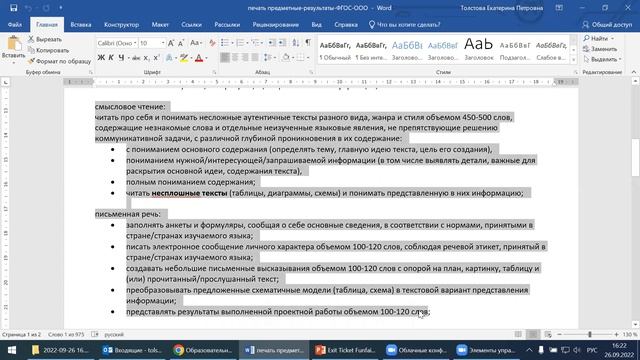Switch to the Конструктор tab
640x360 pixels.
[121, 24]
